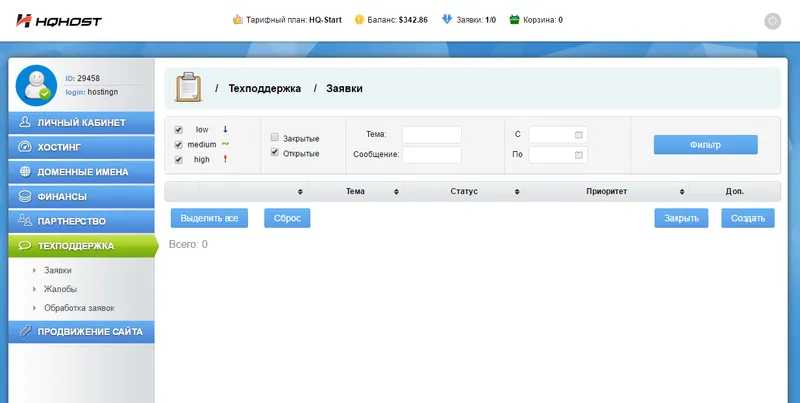Enable the Закрытые checkbox
Viewport: 800px width, 403px height.
274,137
